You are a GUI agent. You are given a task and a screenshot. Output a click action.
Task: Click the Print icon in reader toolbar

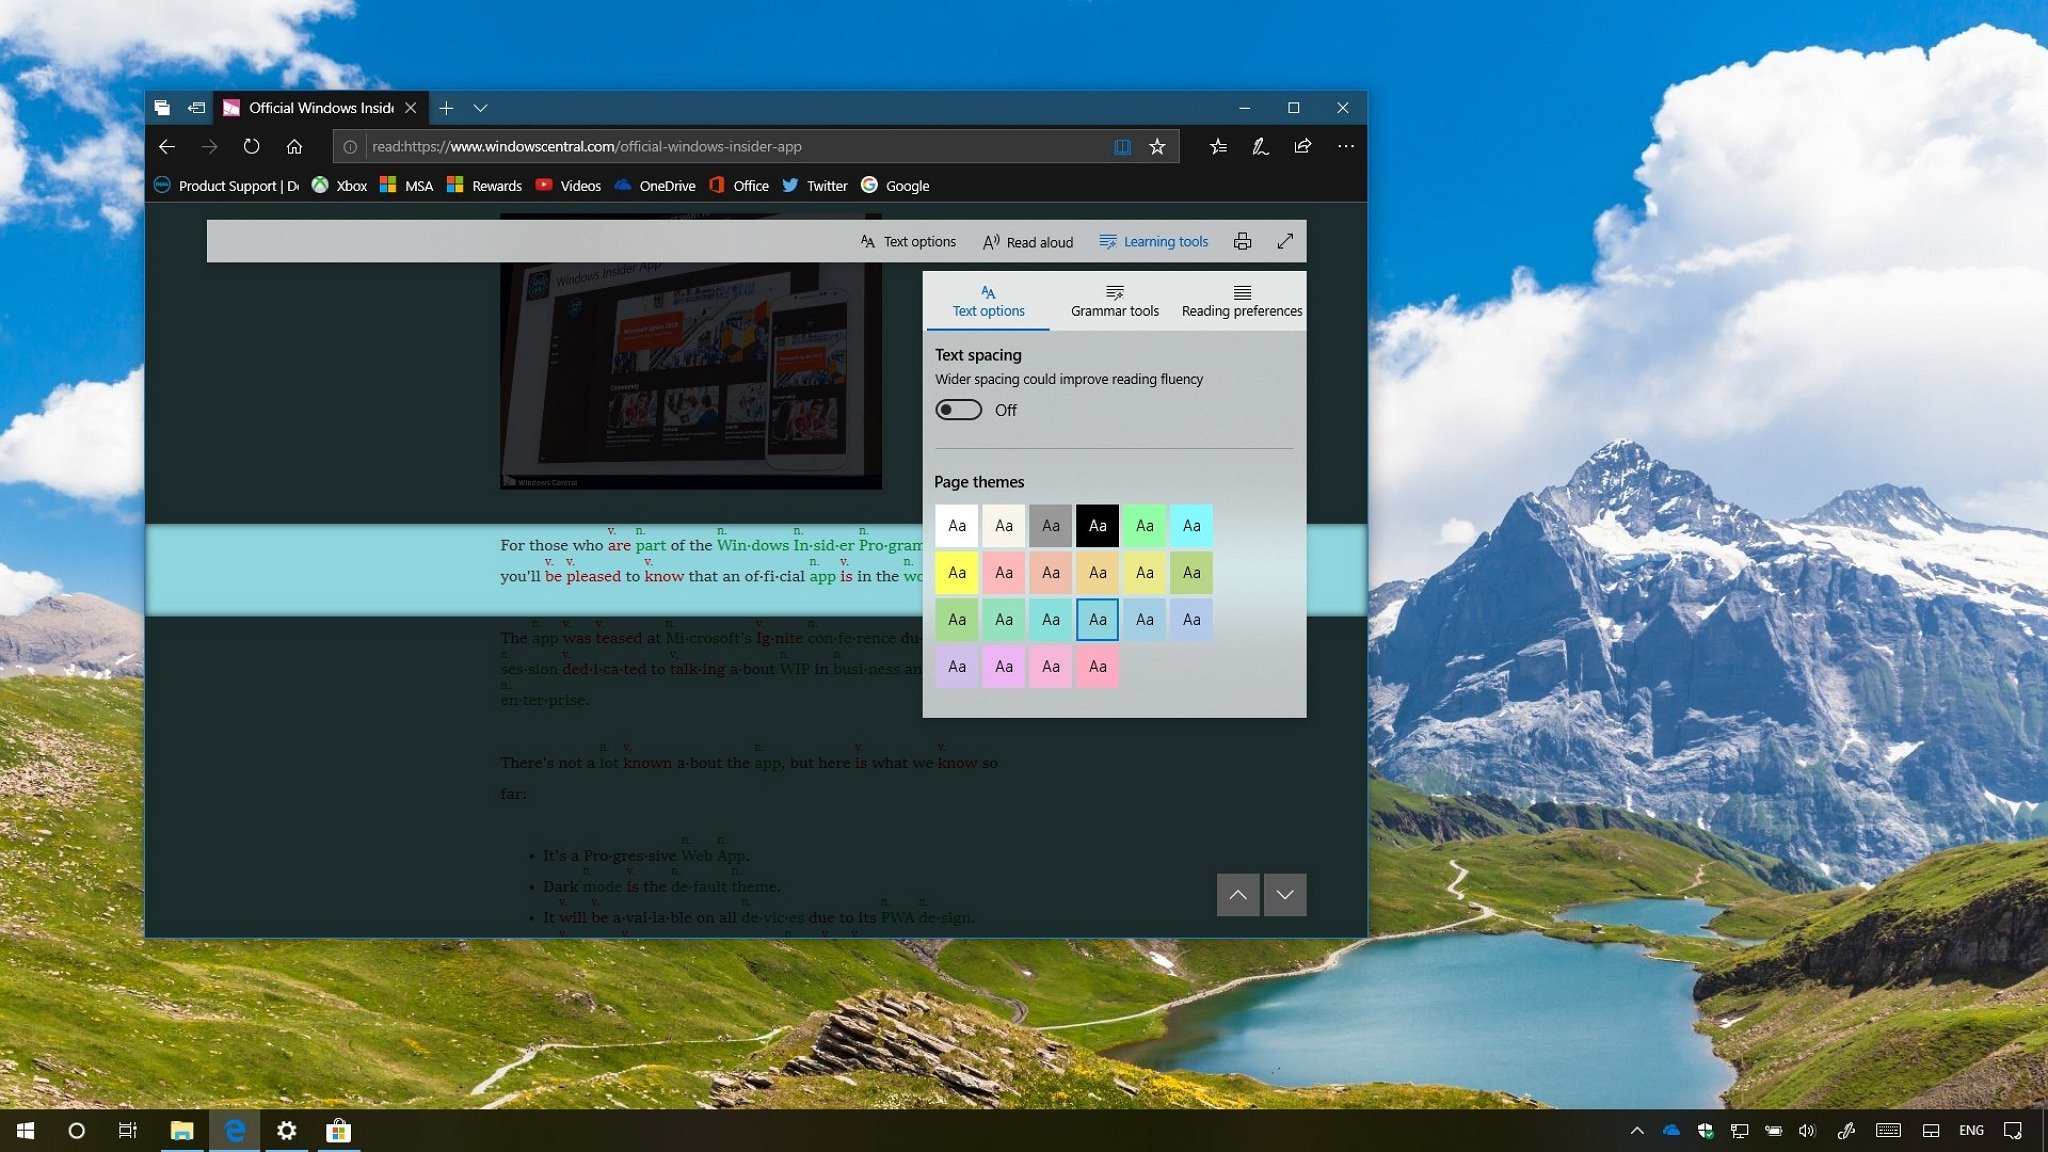click(x=1239, y=239)
